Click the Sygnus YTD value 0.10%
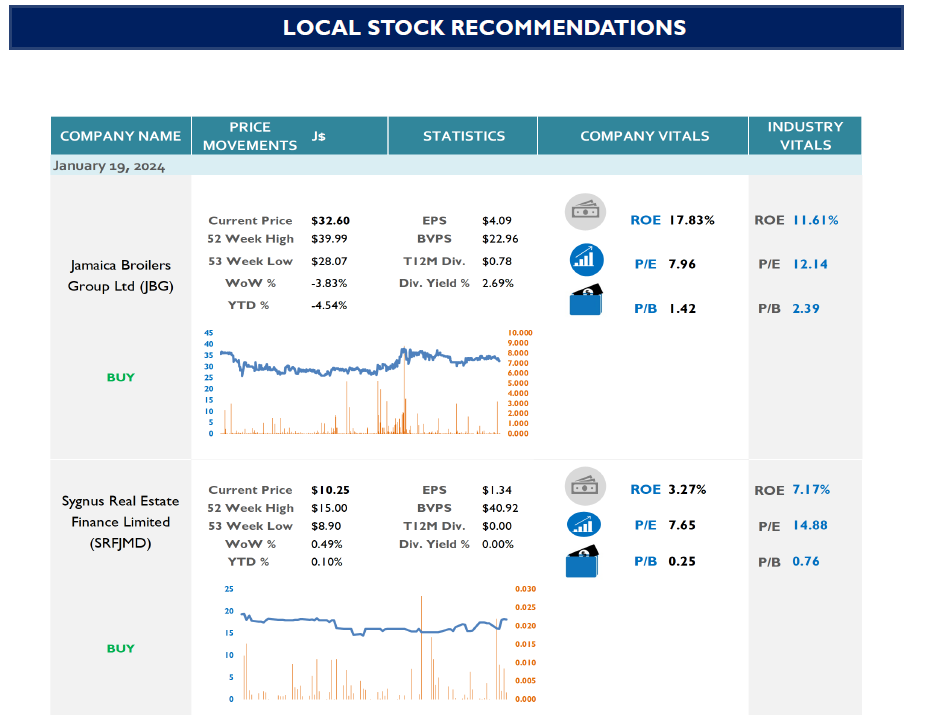 point(327,561)
